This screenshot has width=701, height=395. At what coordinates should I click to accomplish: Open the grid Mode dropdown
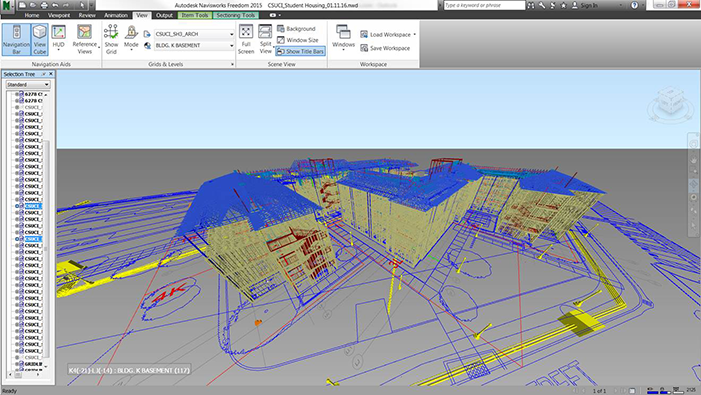click(x=131, y=38)
